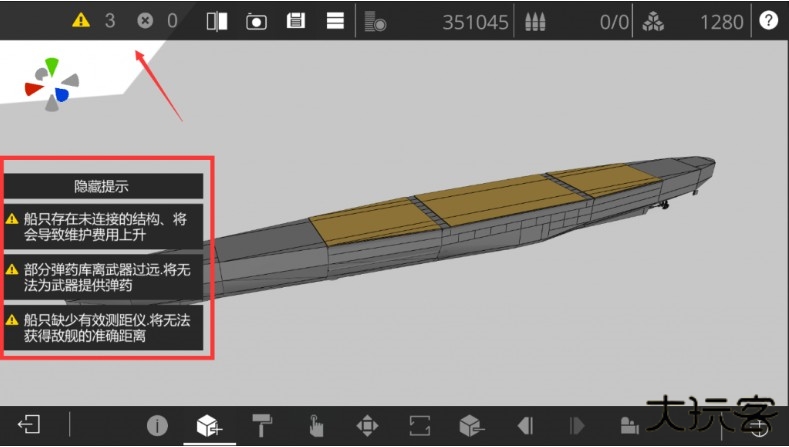Click the rangefinder missing warning message
The width and height of the screenshot is (789, 447).
[x=103, y=328]
